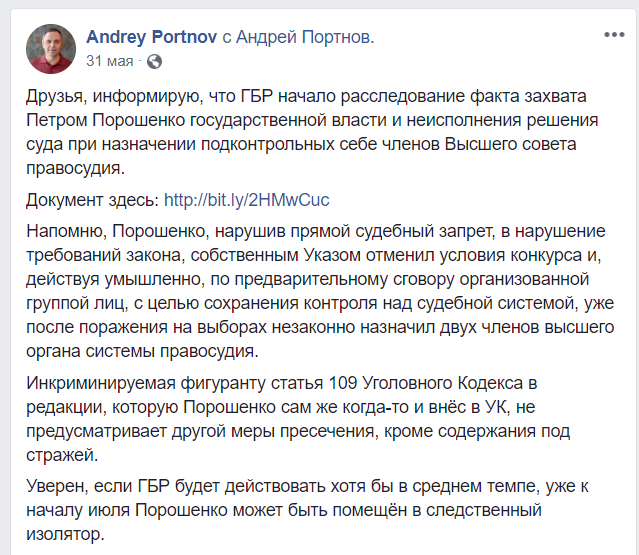Click the "Документ здесь:" label text
639x555 pixels.
92,197
